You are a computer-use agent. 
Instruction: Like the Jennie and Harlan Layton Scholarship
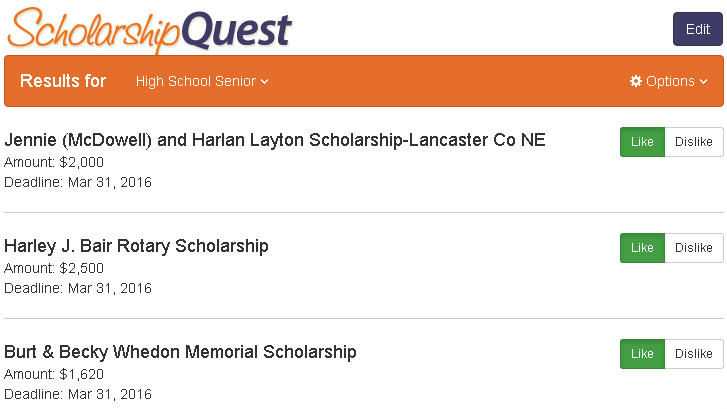[642, 141]
